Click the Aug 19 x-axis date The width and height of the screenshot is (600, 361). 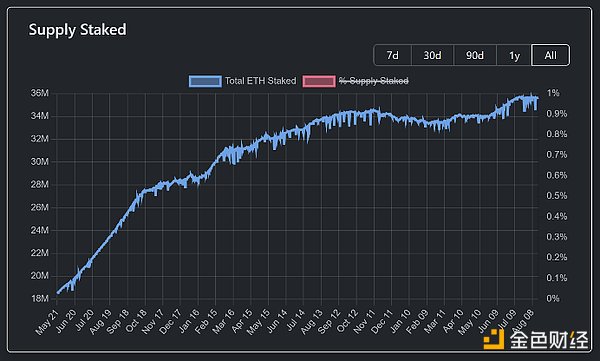point(100,322)
